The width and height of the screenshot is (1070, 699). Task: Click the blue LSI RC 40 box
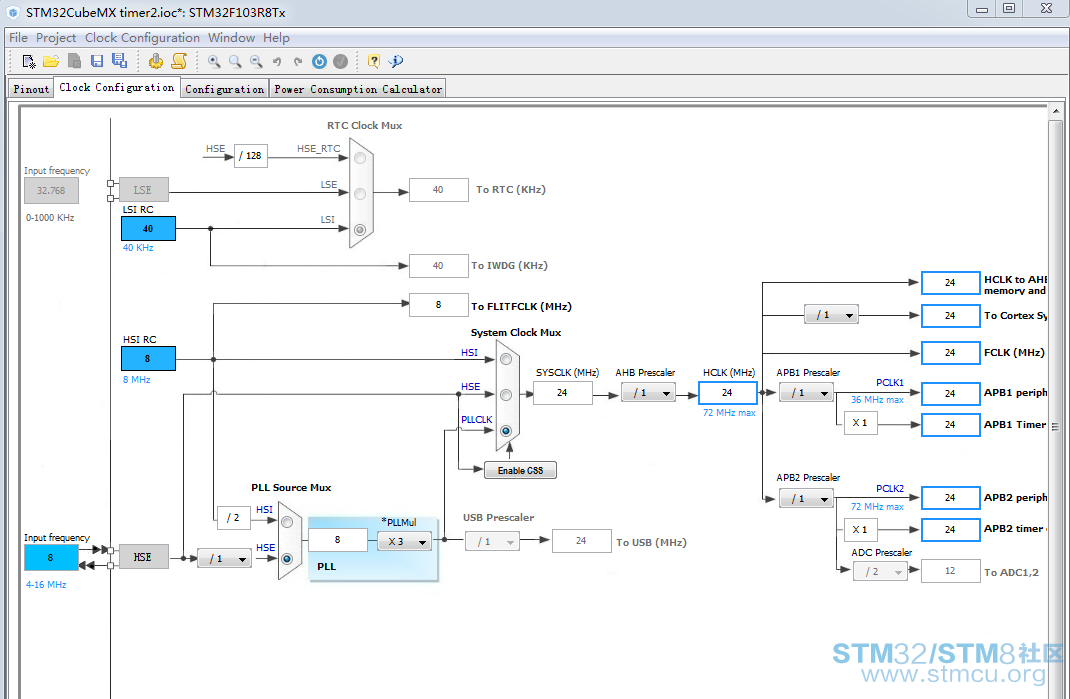point(148,229)
